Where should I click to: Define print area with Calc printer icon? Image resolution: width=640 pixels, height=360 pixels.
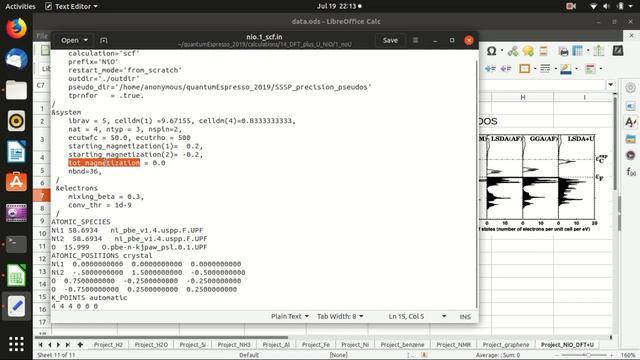(x=564, y=51)
